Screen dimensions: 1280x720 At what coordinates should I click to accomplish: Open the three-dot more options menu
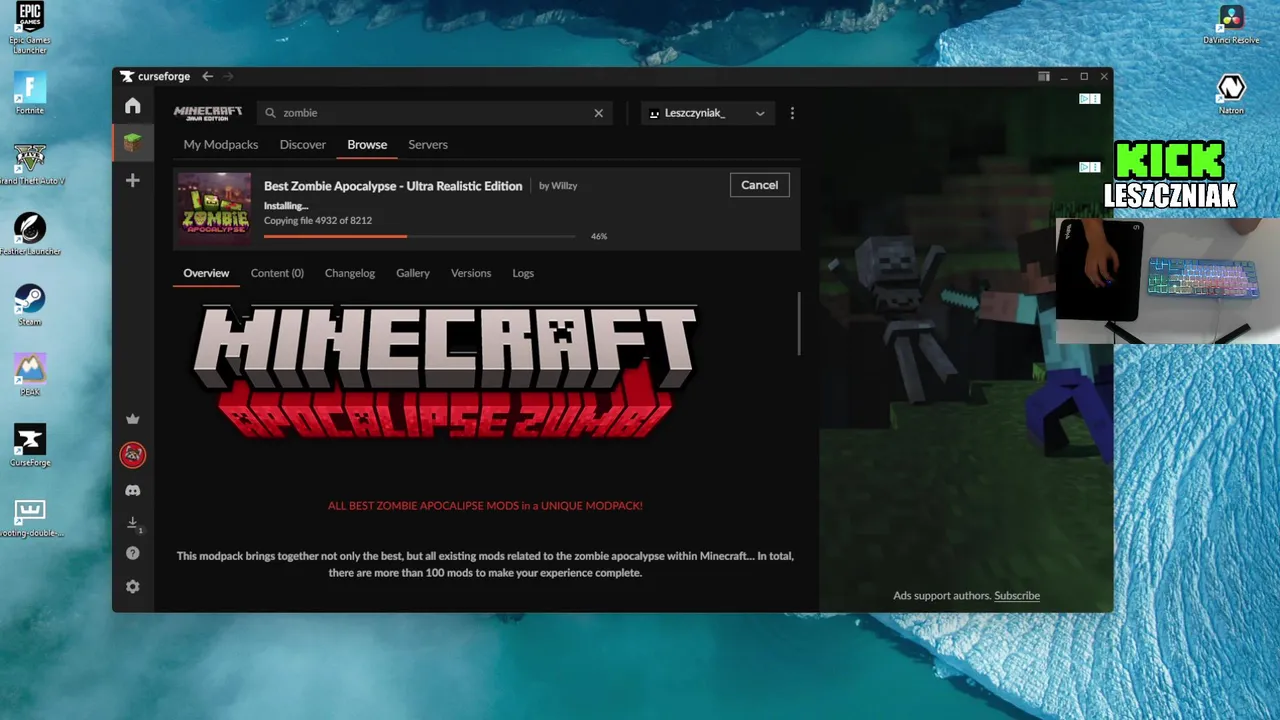click(792, 113)
